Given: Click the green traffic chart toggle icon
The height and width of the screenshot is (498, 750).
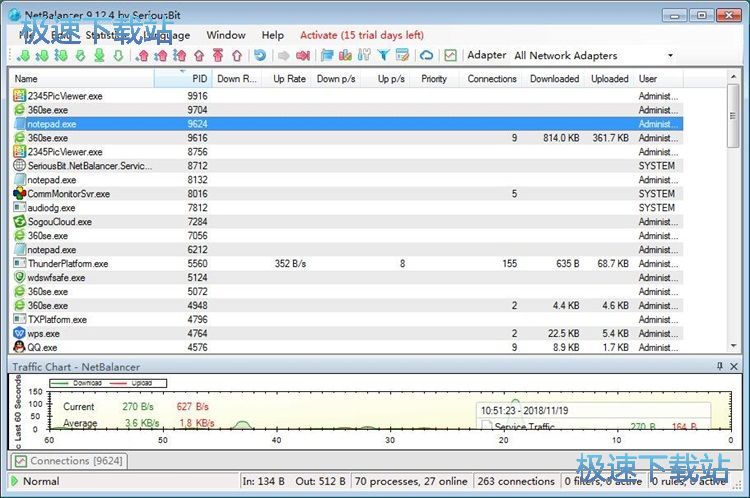Looking at the screenshot, I should coord(450,55).
